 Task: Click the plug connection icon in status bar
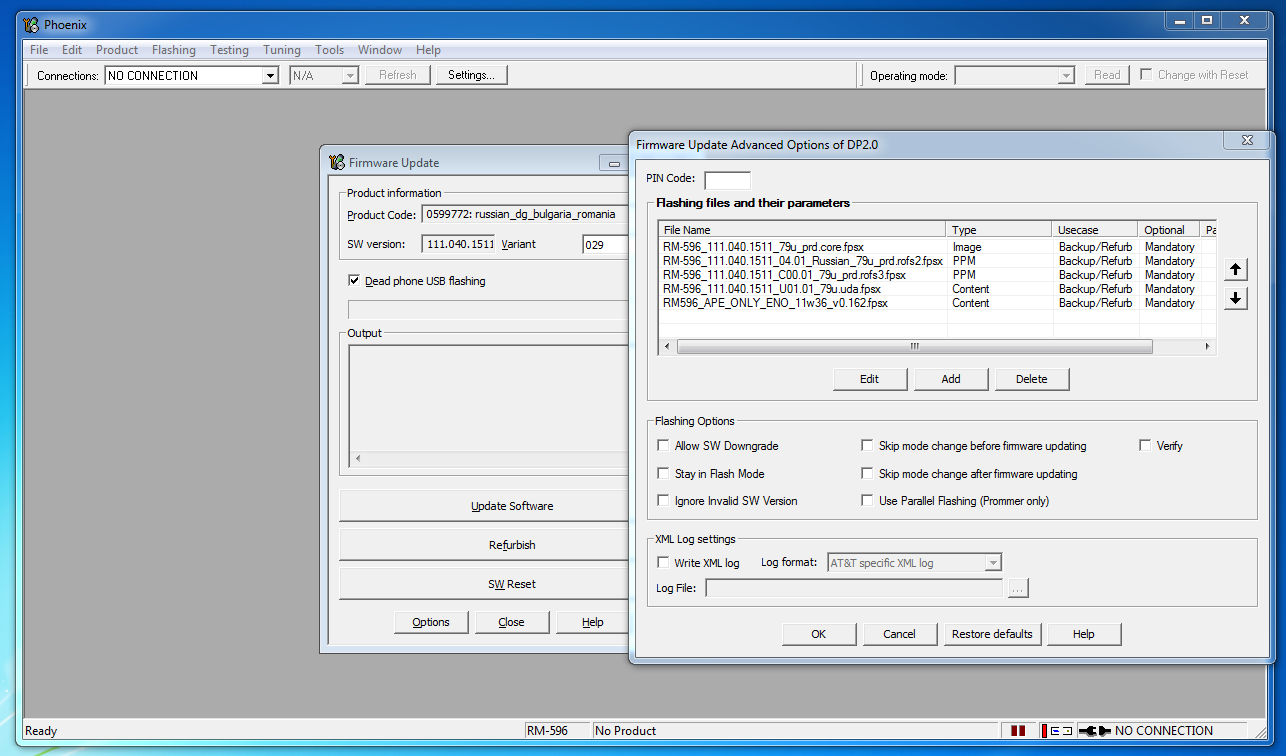pos(1096,731)
